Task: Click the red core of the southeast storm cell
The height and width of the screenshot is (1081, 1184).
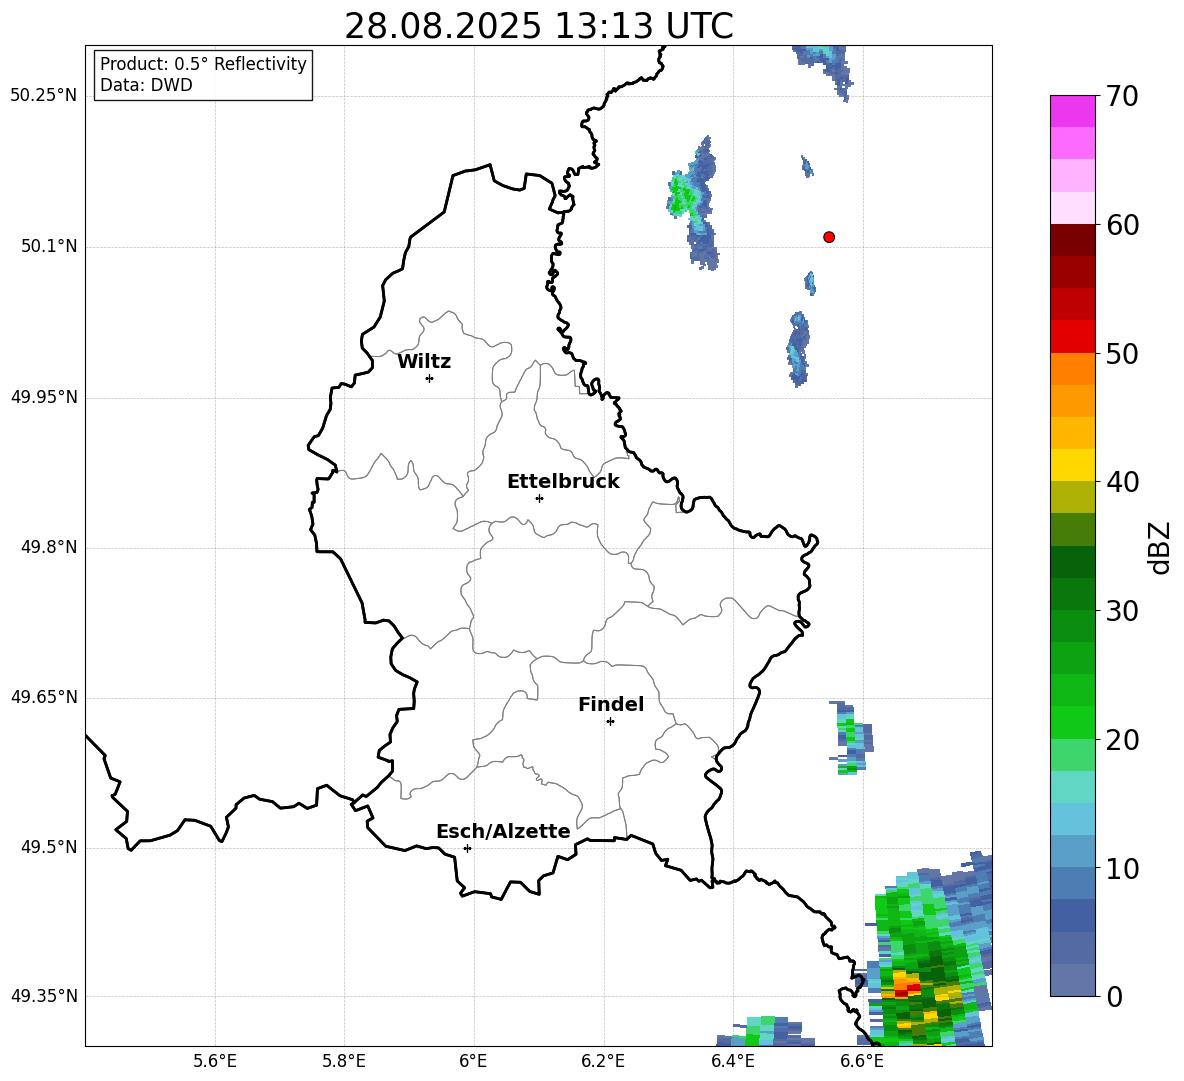Action: [906, 989]
